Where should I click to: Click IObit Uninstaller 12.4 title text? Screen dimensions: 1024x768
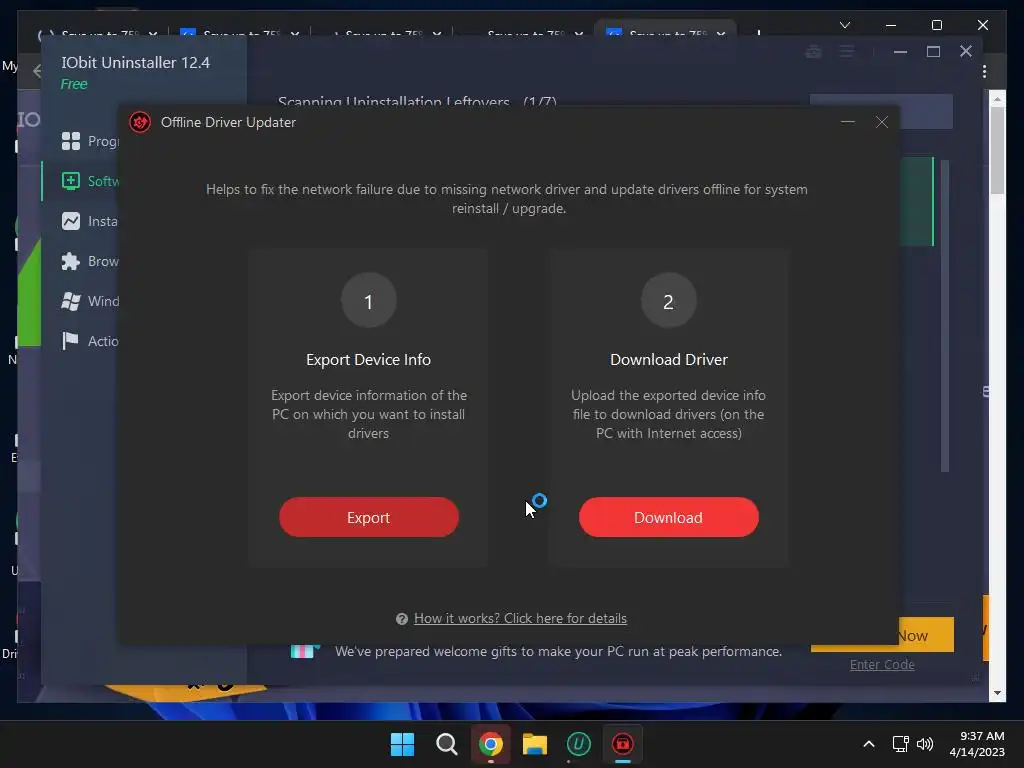pos(136,63)
